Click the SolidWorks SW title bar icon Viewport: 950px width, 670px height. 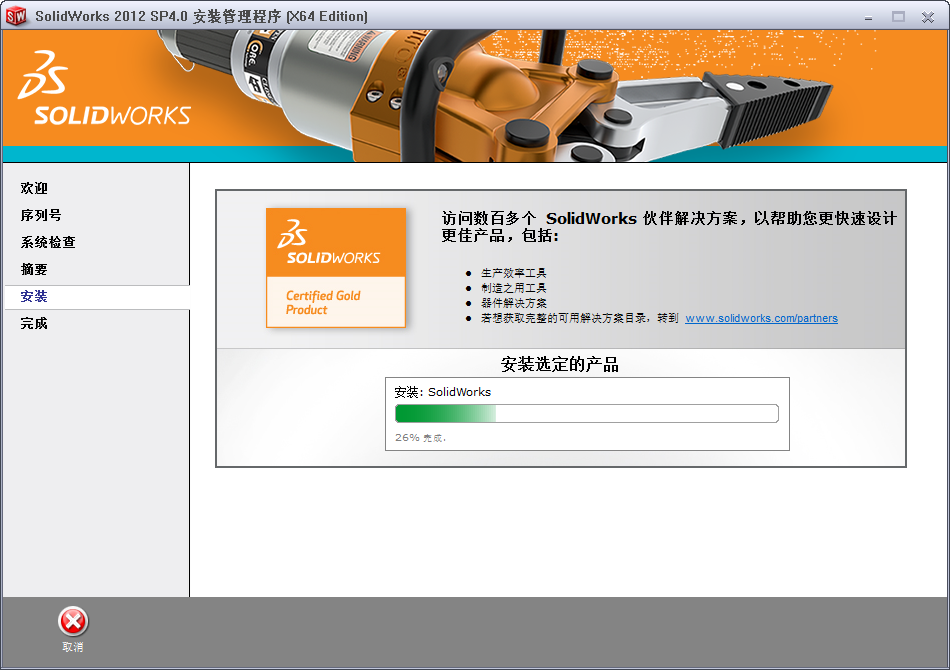tap(16, 16)
